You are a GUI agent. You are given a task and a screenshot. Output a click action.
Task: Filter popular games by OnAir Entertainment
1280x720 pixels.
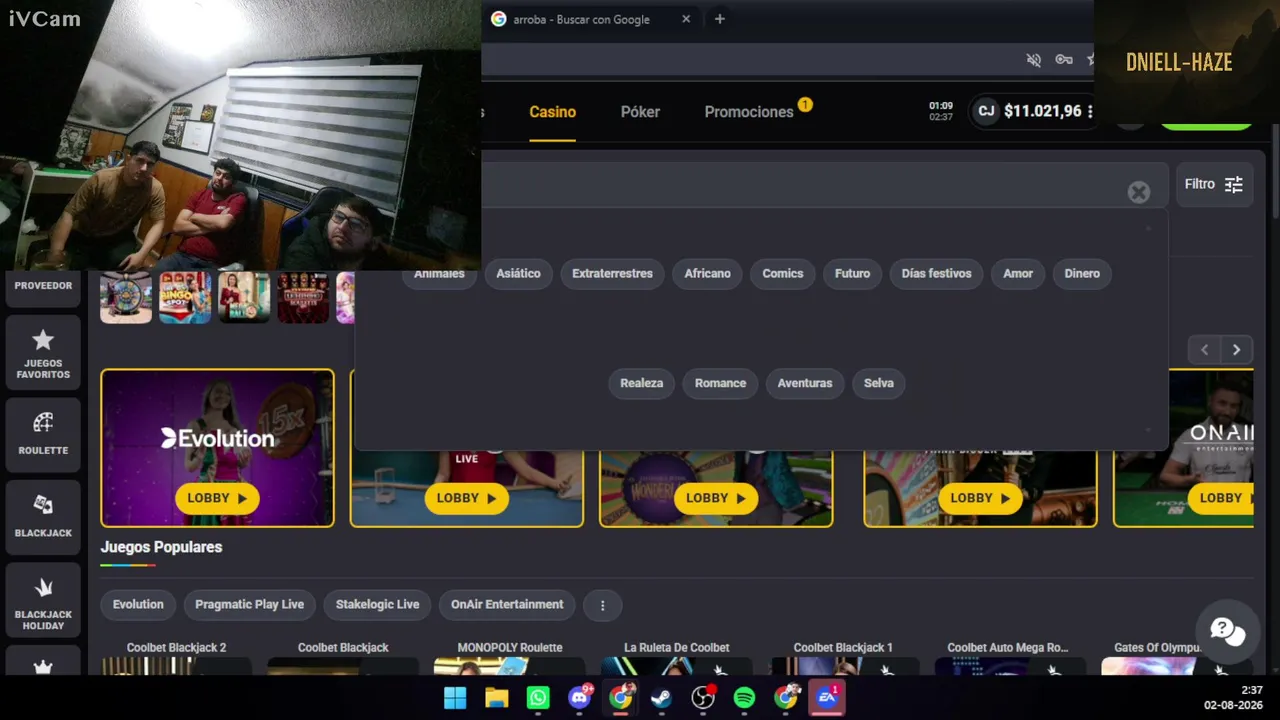507,605
